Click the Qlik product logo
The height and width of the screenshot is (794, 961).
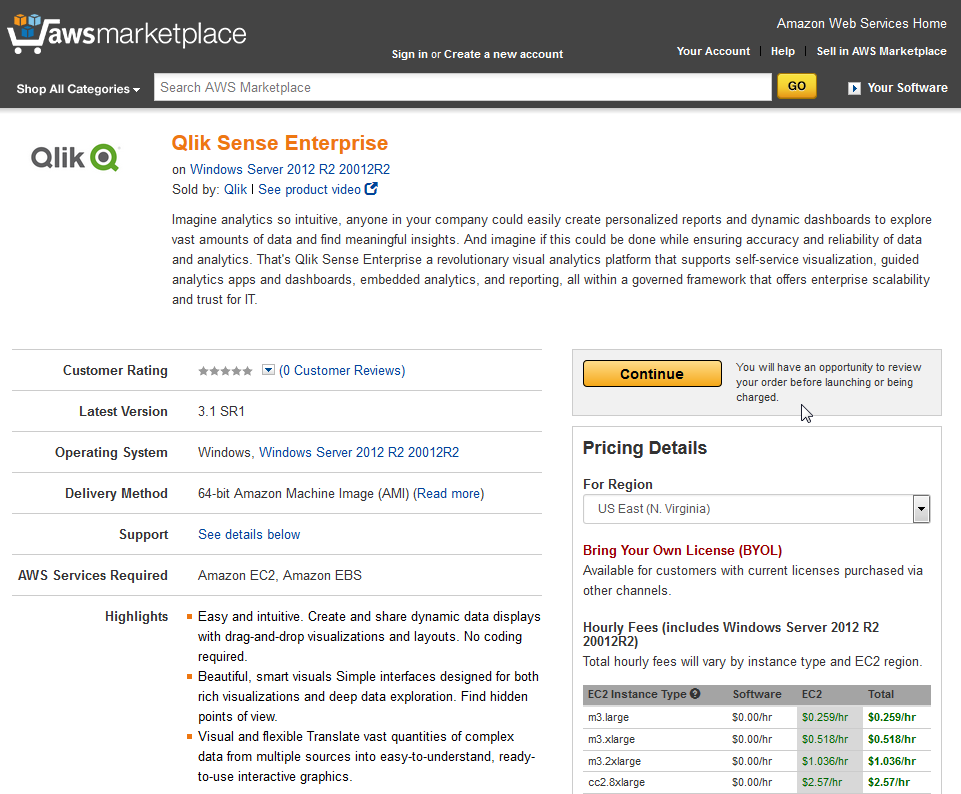tap(75, 157)
